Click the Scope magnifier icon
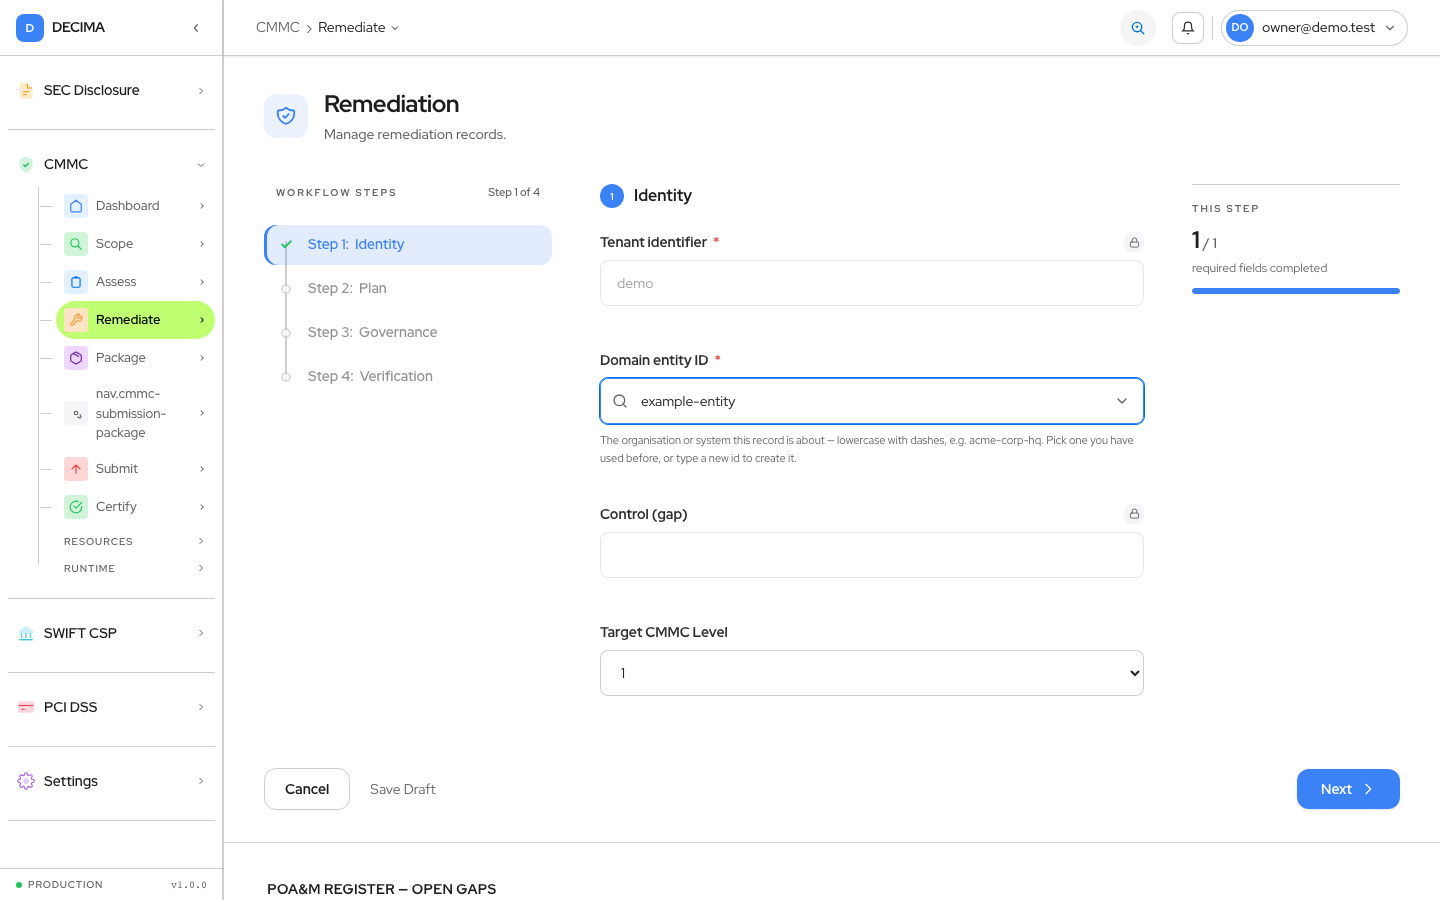The image size is (1440, 900). coord(76,244)
